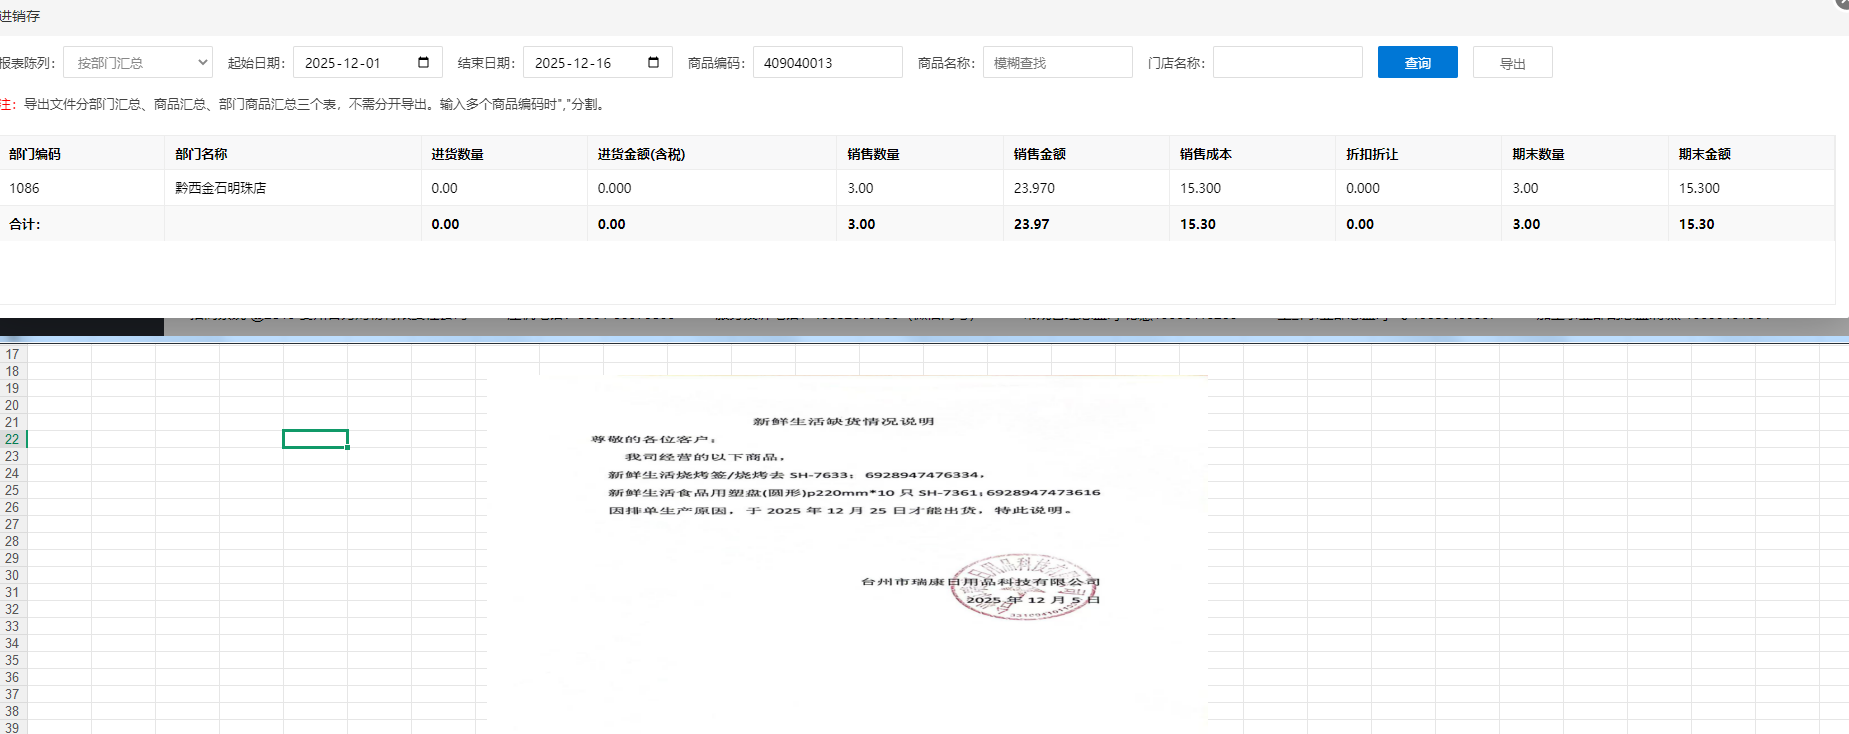
Task: Click the 期末金额 column header
Action: pyautogui.click(x=1704, y=154)
